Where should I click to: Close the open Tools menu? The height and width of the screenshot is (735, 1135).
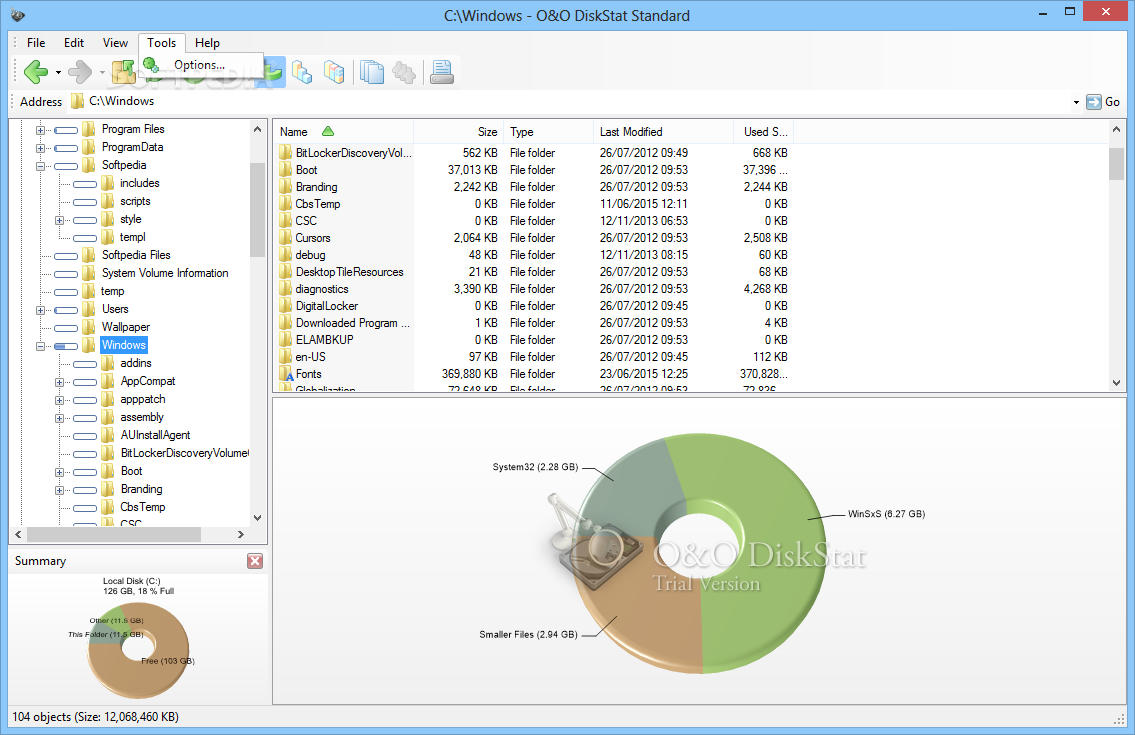pos(161,43)
